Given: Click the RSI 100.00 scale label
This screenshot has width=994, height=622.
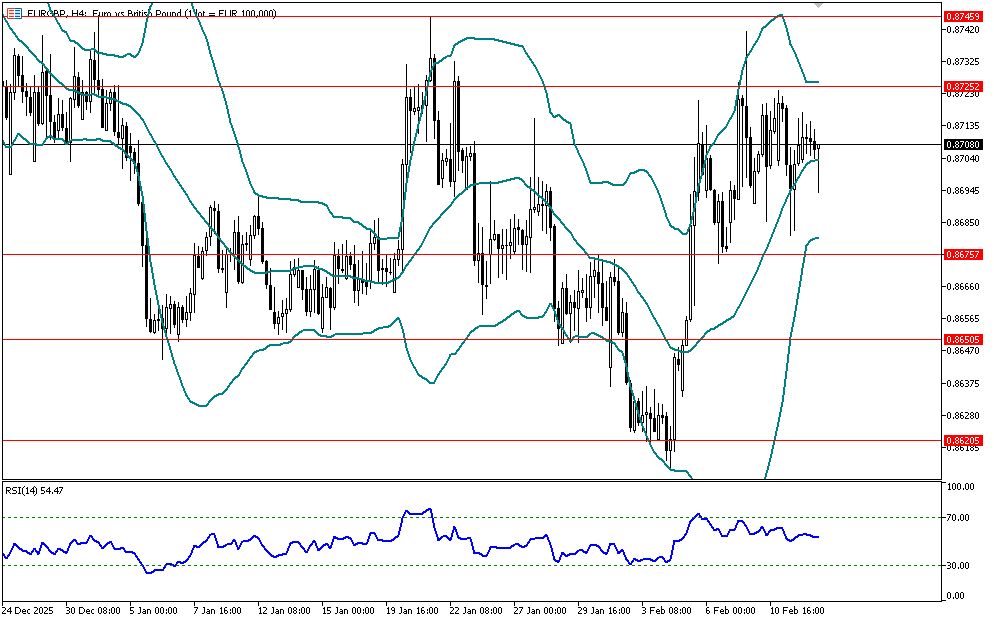Looking at the screenshot, I should pos(961,487).
